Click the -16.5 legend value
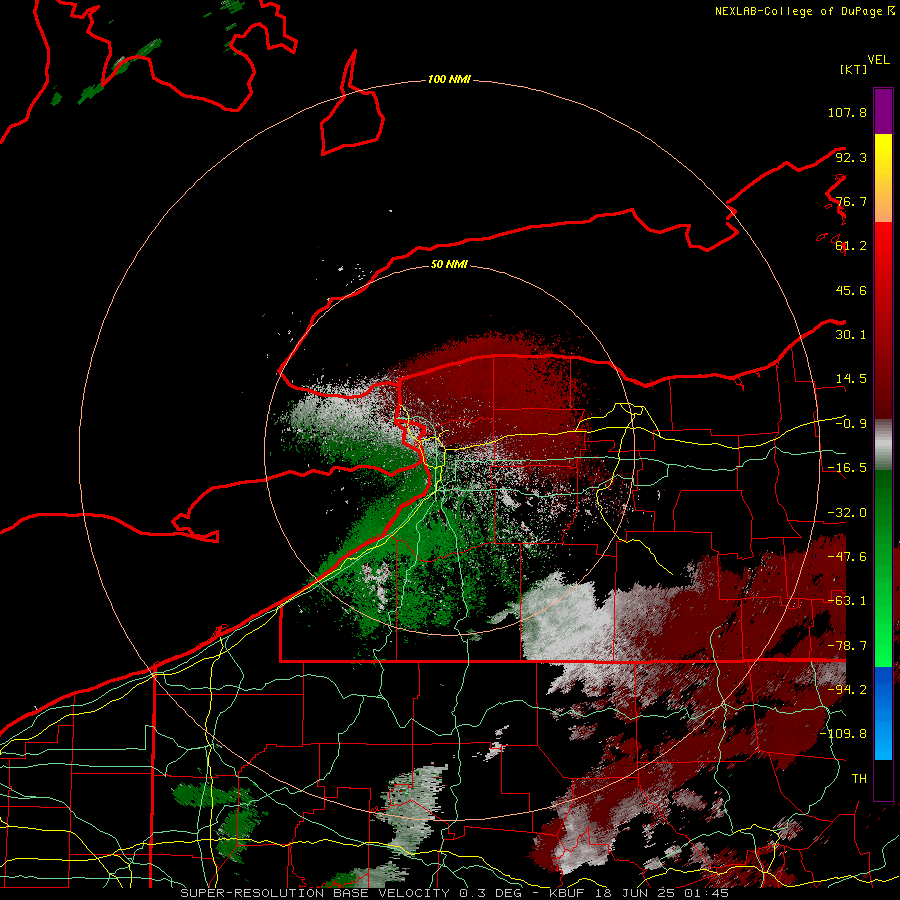 [847, 468]
